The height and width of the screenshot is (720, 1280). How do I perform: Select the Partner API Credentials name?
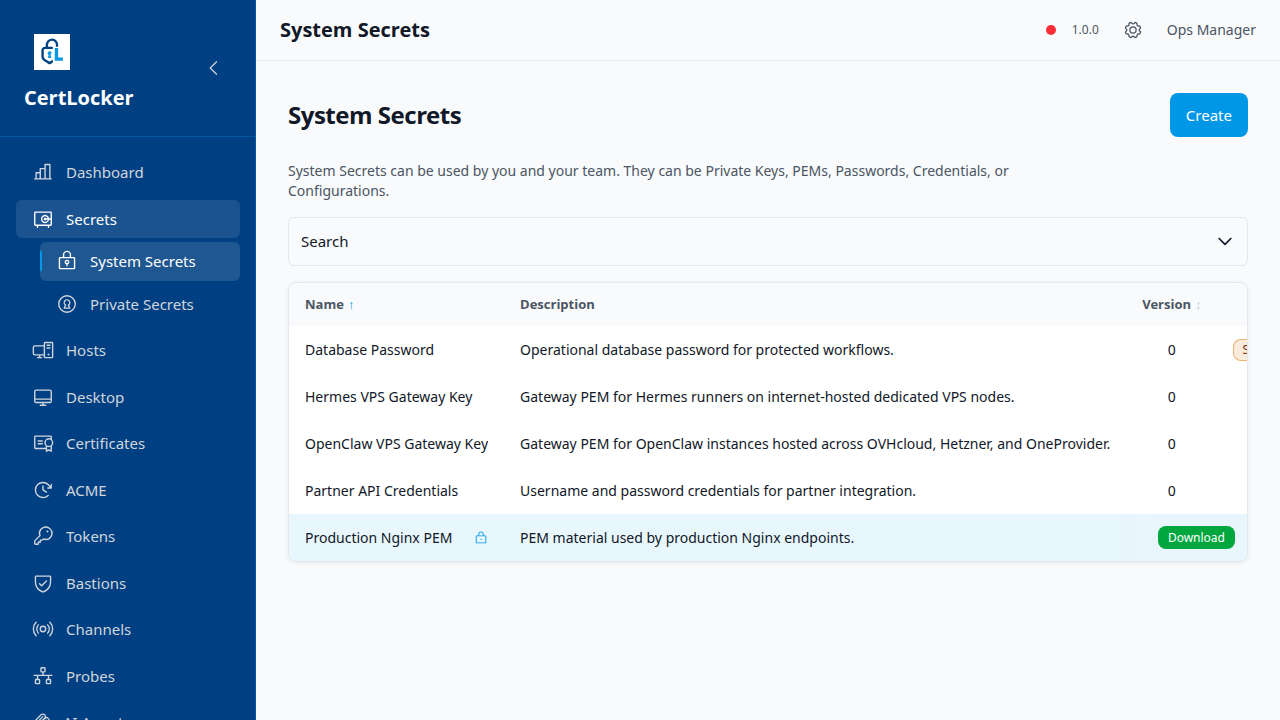(381, 491)
